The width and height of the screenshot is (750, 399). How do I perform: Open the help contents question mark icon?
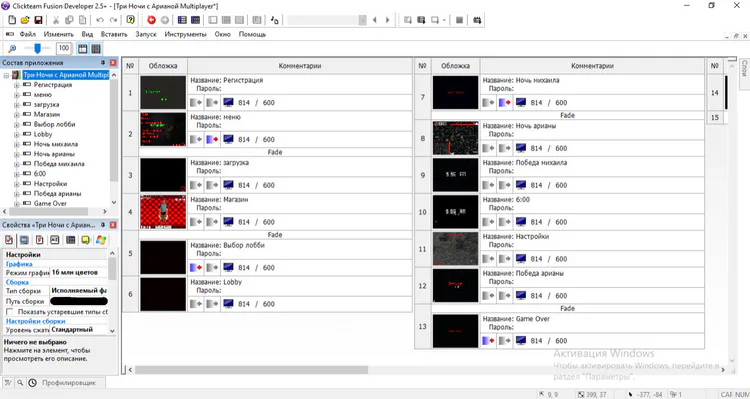(130, 20)
